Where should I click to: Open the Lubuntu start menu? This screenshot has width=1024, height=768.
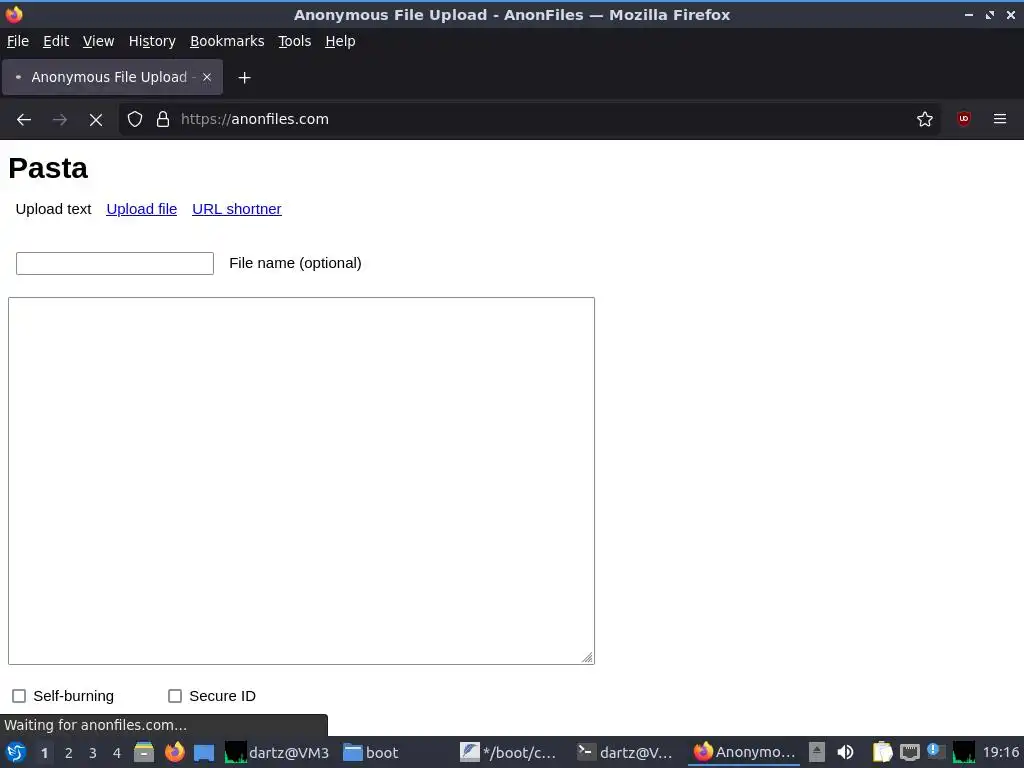16,752
